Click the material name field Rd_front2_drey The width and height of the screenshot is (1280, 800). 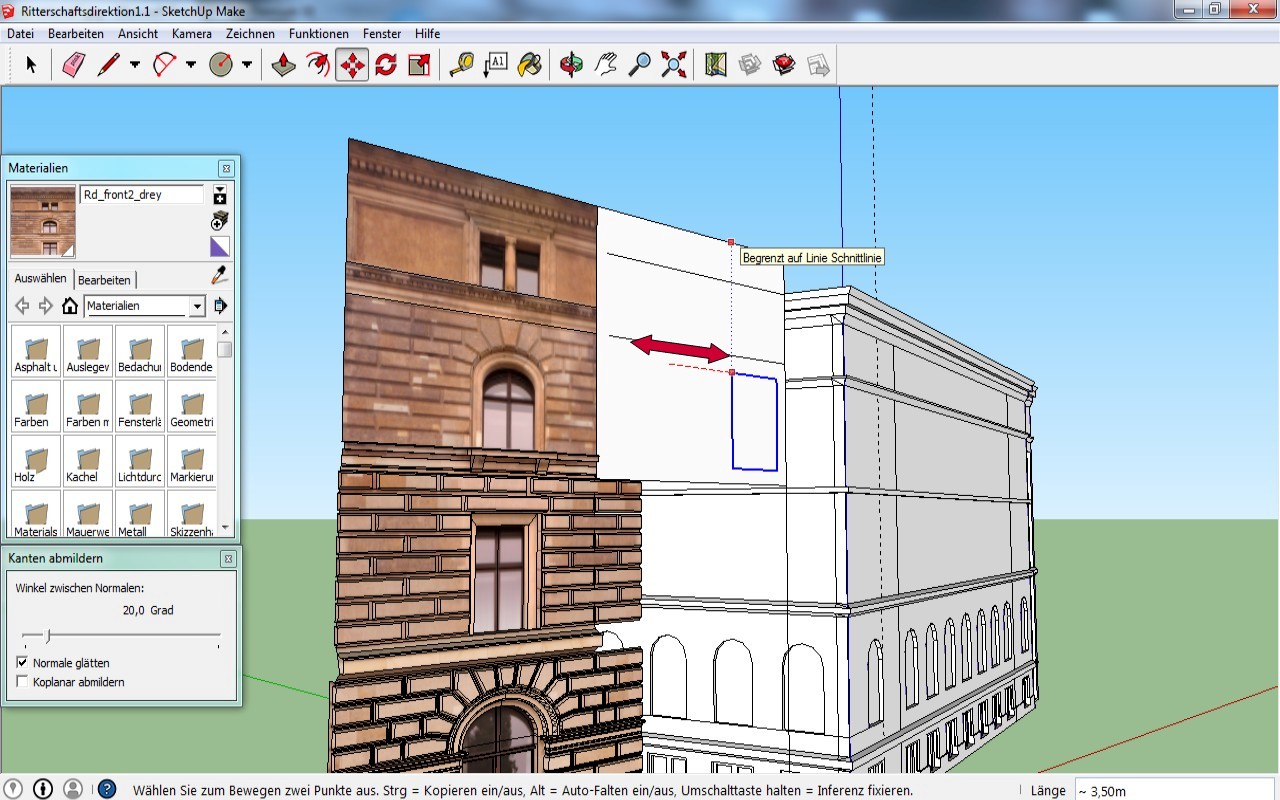point(142,195)
